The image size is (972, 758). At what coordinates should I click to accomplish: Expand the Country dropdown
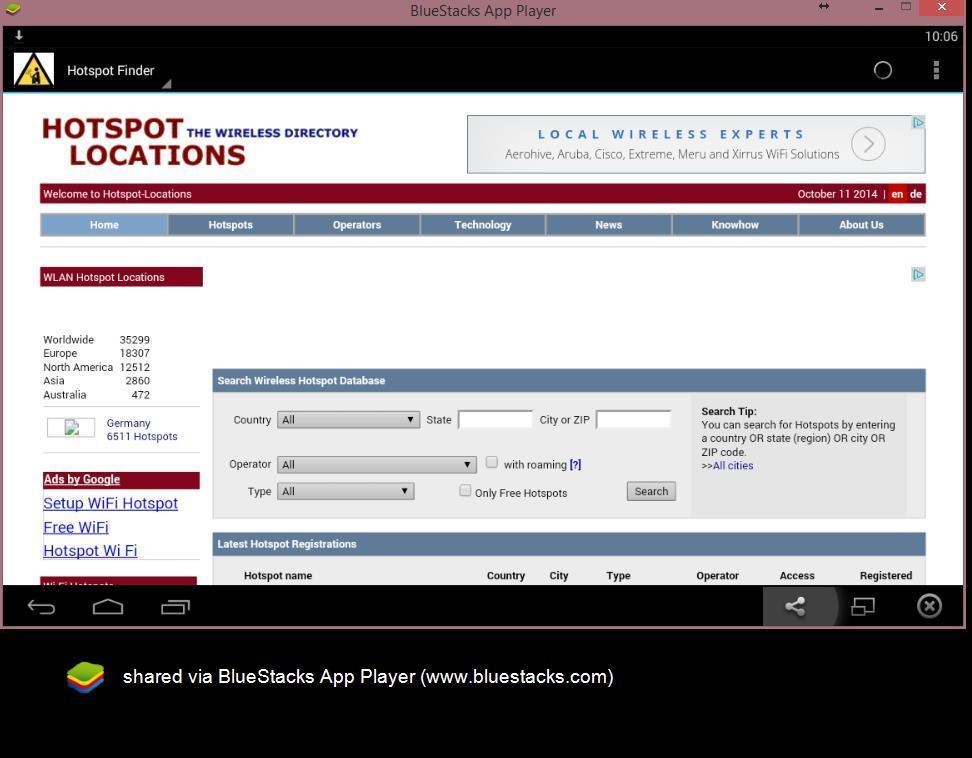click(348, 420)
